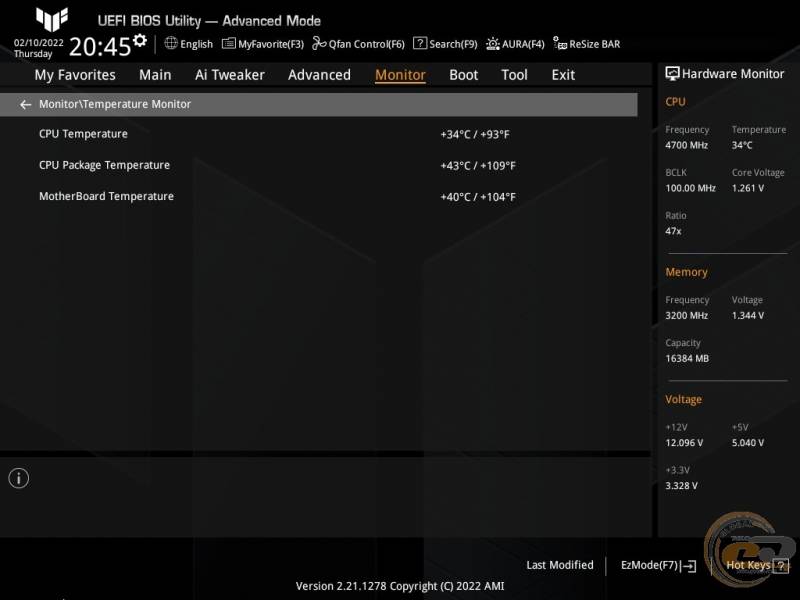Open the Boot tab
The image size is (800, 600).
pyautogui.click(x=463, y=75)
